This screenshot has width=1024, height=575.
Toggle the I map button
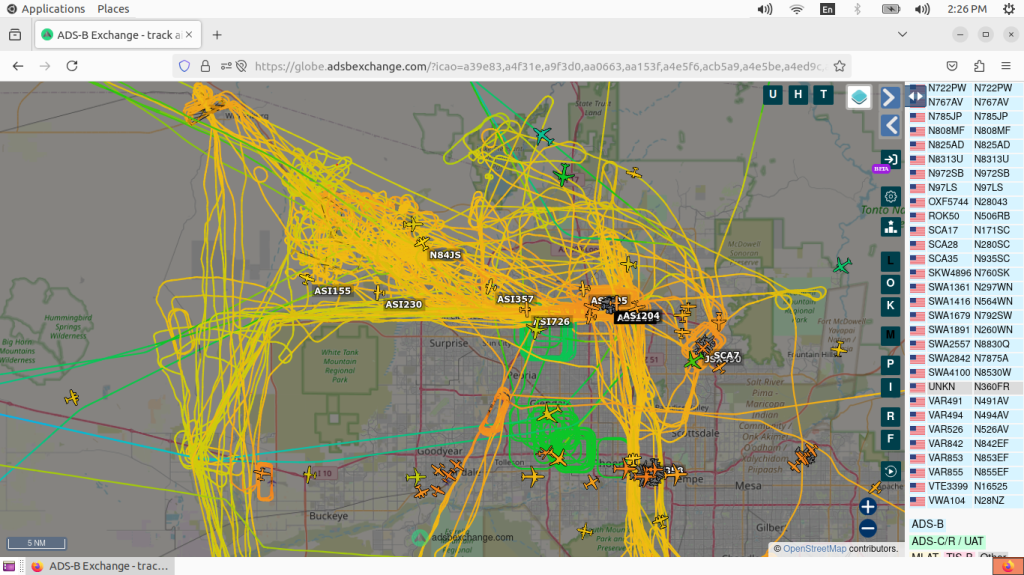point(890,387)
